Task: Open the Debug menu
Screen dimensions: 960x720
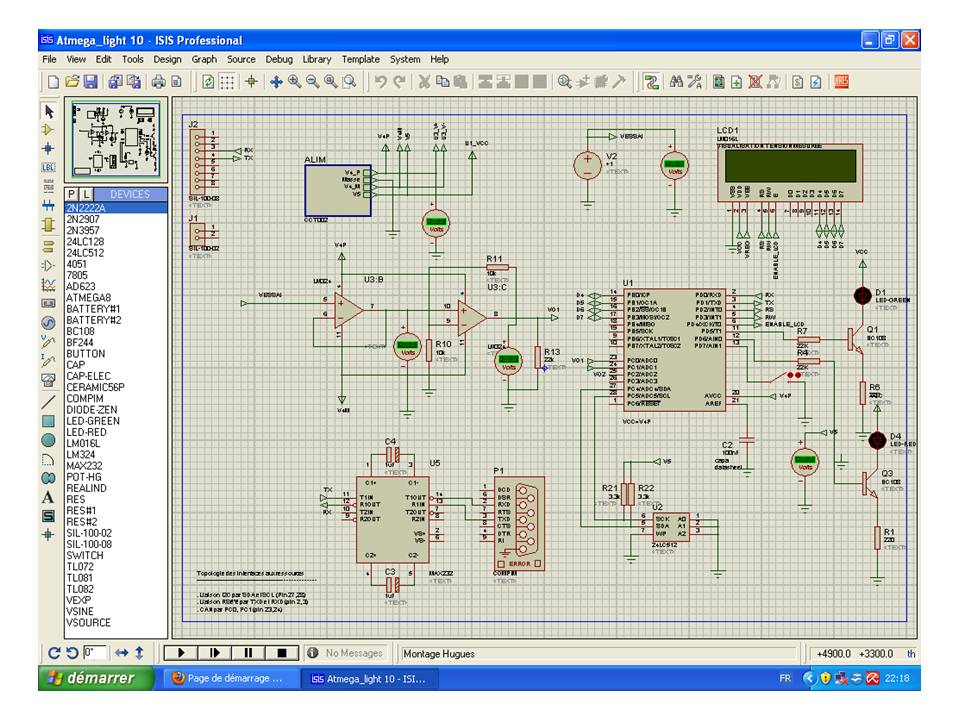Action: pyautogui.click(x=279, y=59)
